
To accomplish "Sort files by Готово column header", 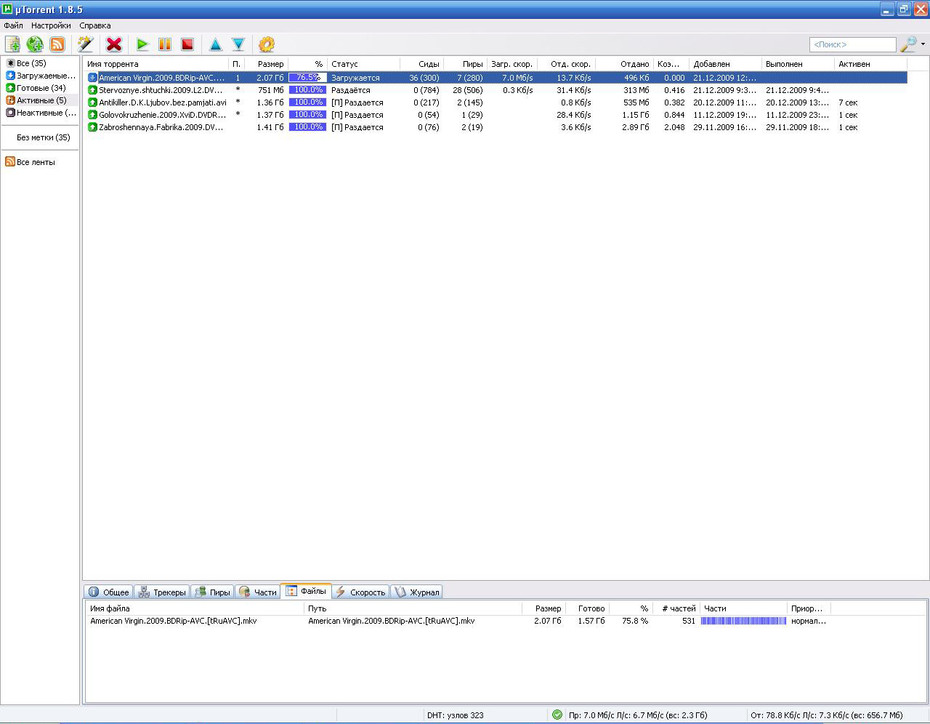I will pyautogui.click(x=587, y=608).
